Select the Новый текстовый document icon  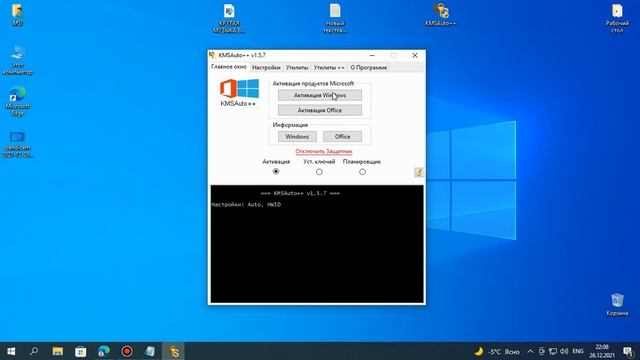[x=335, y=18]
